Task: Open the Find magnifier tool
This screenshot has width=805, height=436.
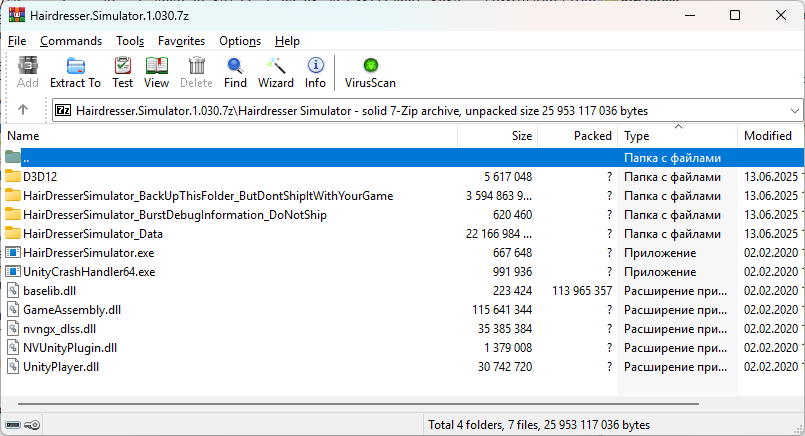Action: [x=235, y=72]
